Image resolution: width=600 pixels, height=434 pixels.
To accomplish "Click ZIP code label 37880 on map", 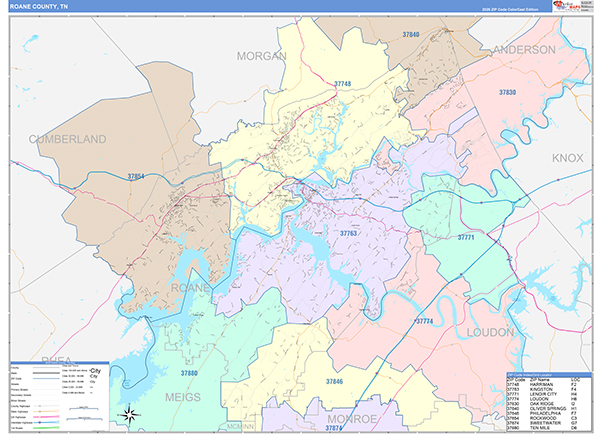I will click(x=189, y=373).
